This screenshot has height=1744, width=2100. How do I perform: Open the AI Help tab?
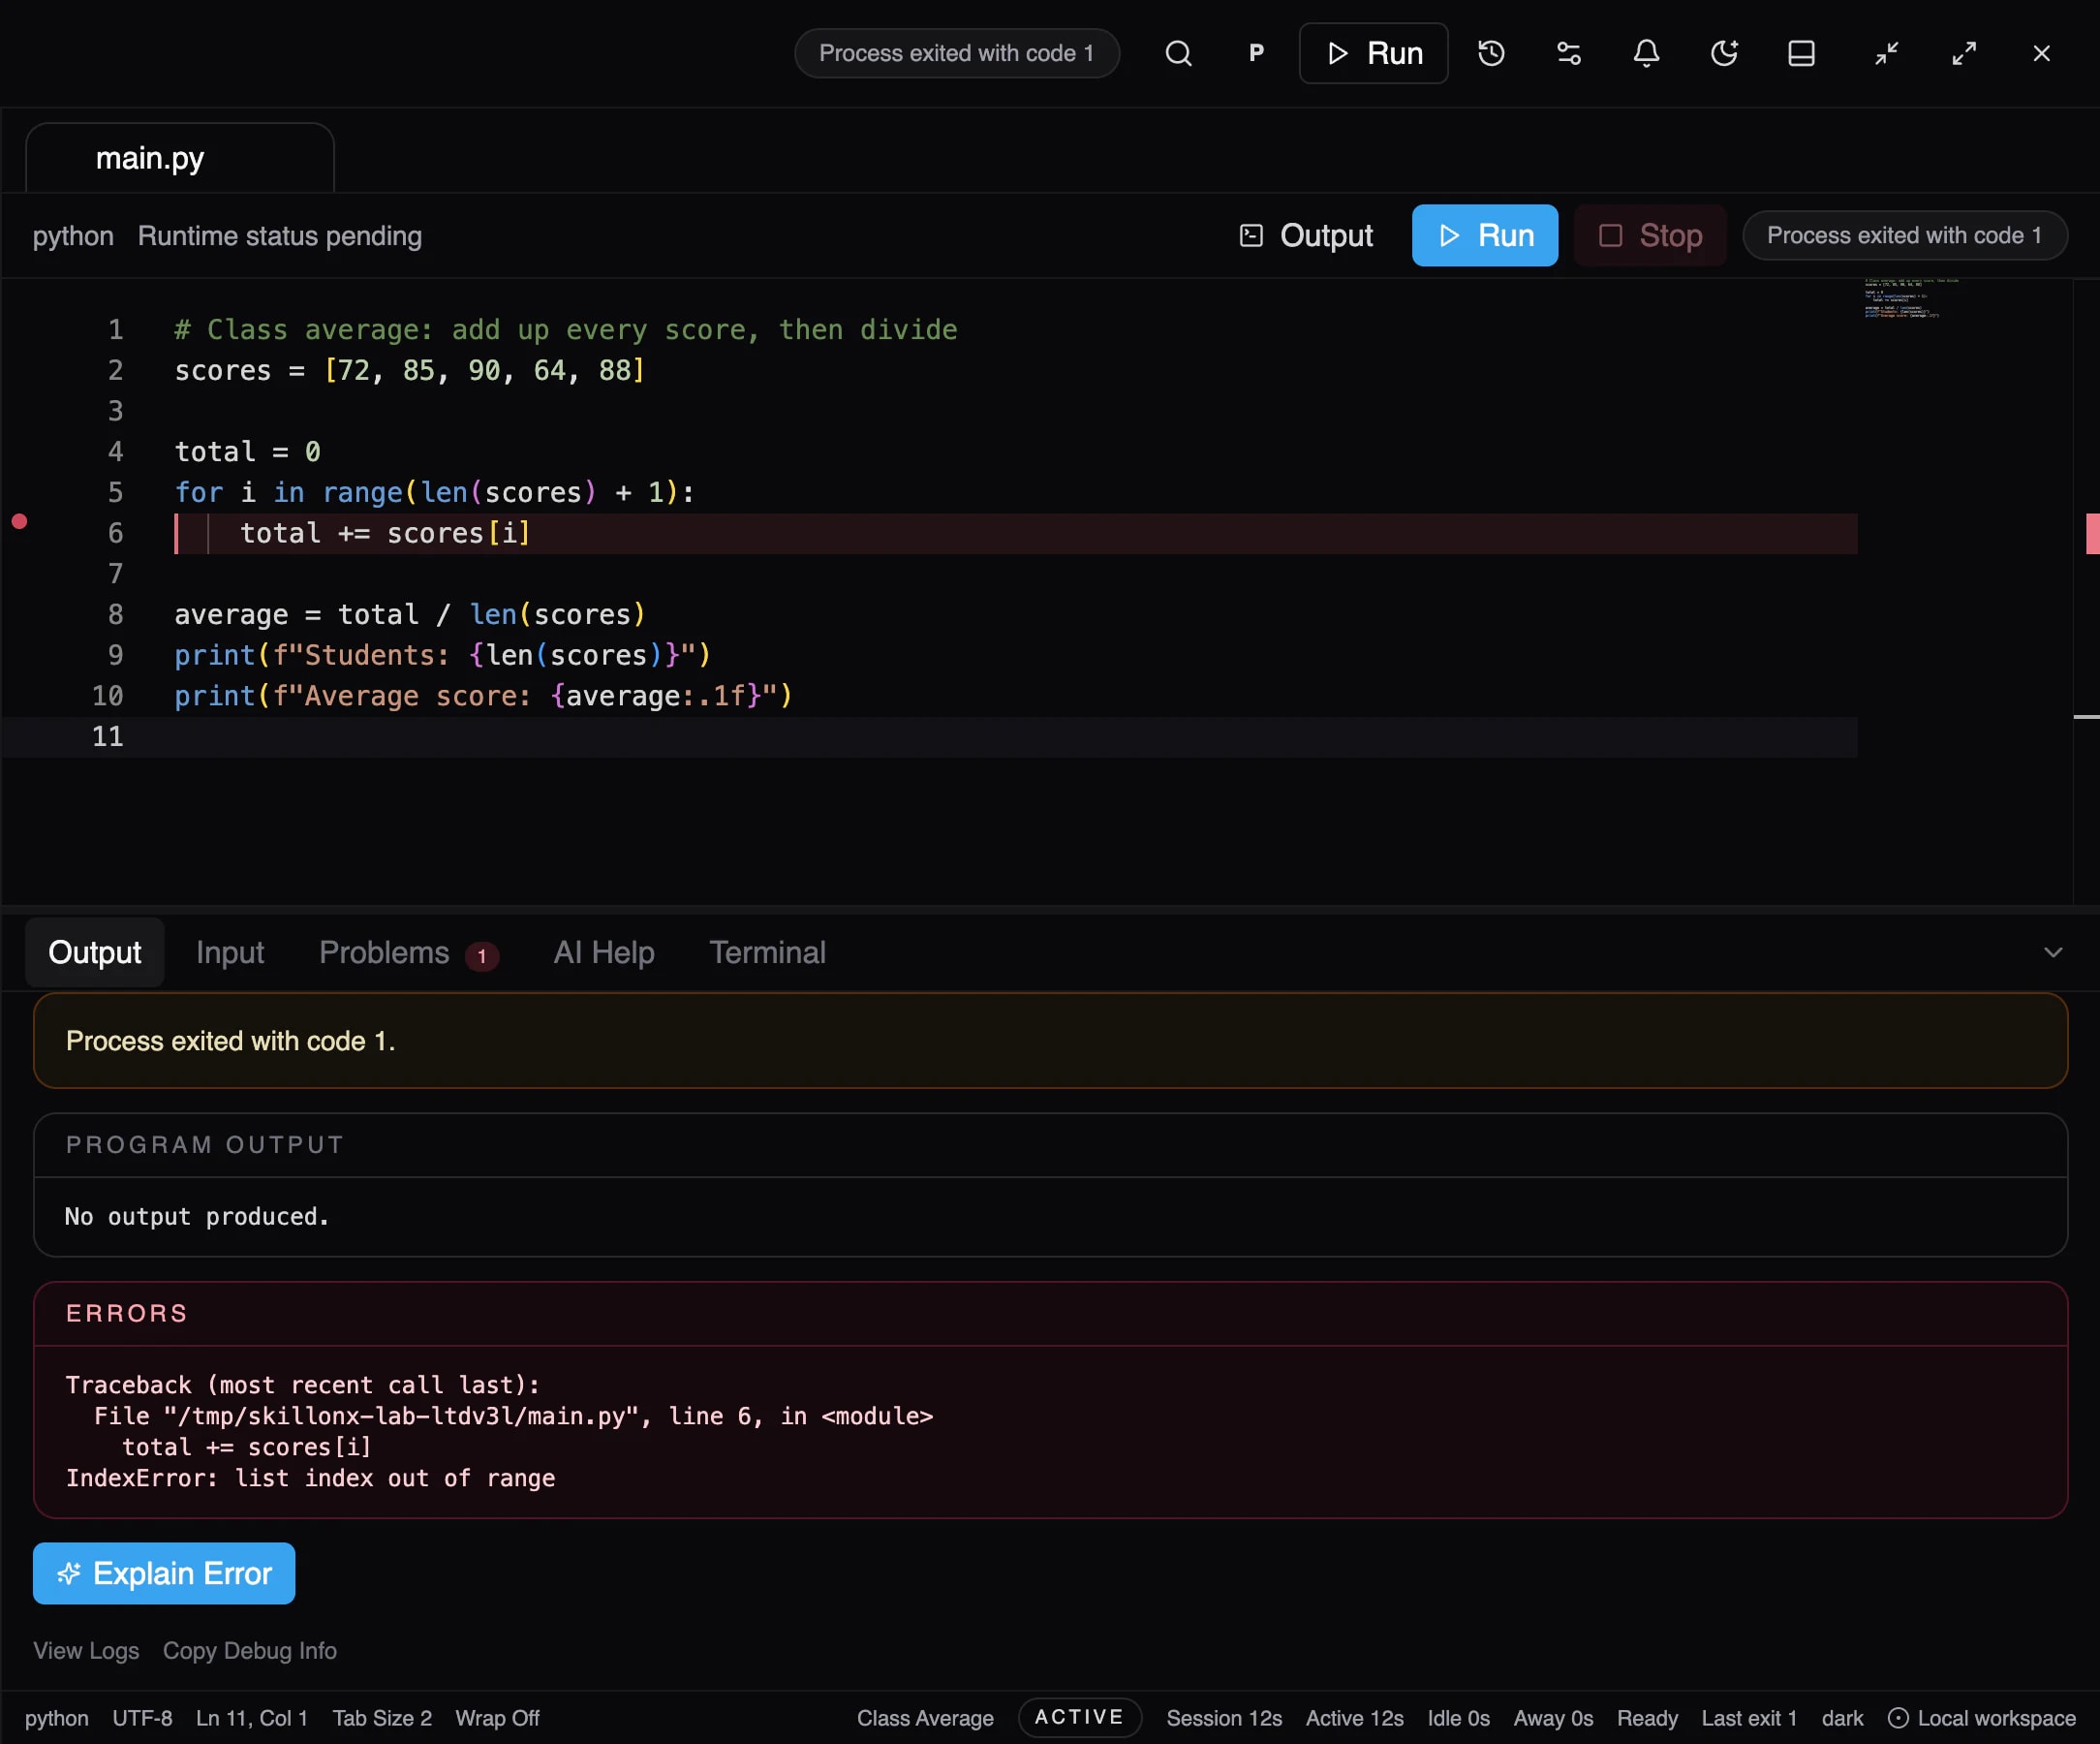(604, 952)
